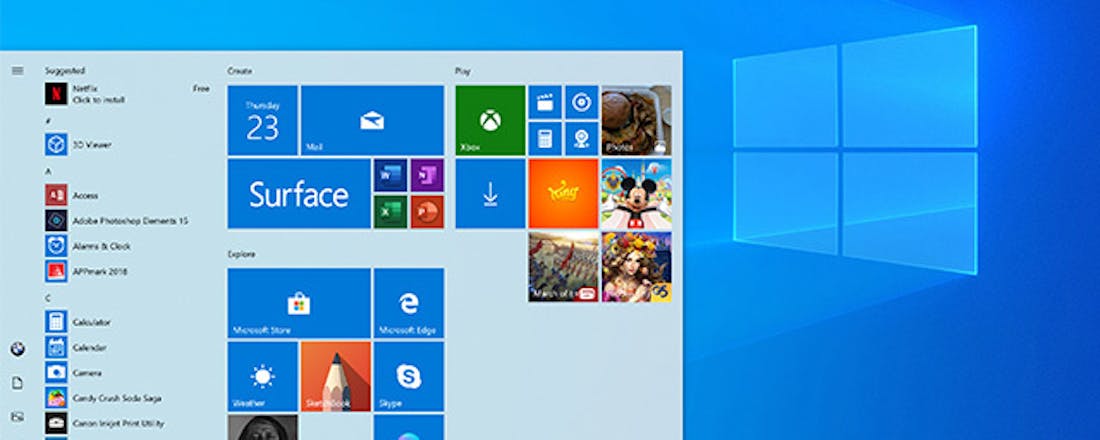Click the C letter header in app list
Viewport: 1100px width, 440px height.
pos(48,298)
